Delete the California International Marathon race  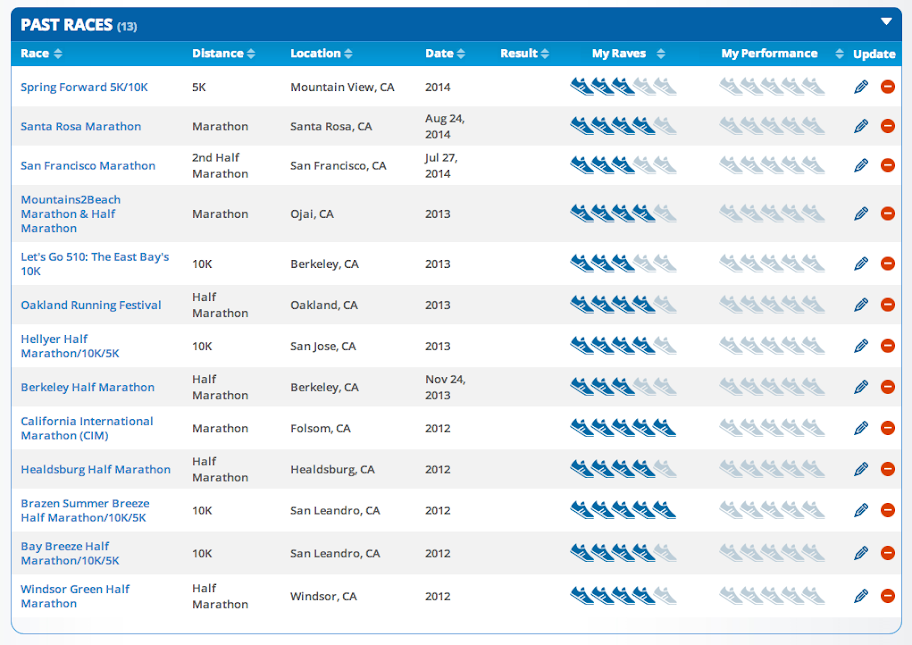(x=888, y=428)
